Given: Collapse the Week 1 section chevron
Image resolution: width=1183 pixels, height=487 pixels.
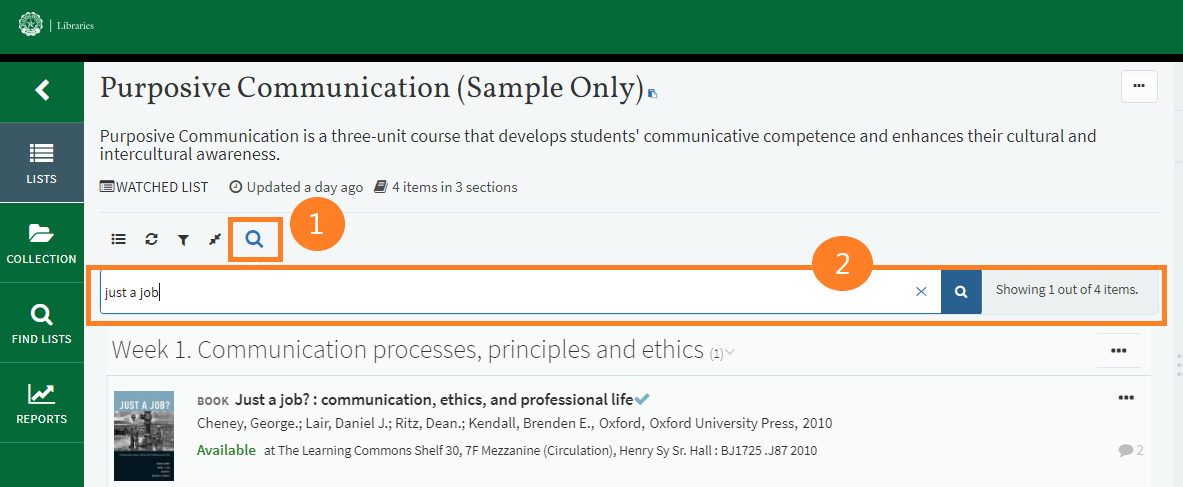Looking at the screenshot, I should tap(730, 352).
